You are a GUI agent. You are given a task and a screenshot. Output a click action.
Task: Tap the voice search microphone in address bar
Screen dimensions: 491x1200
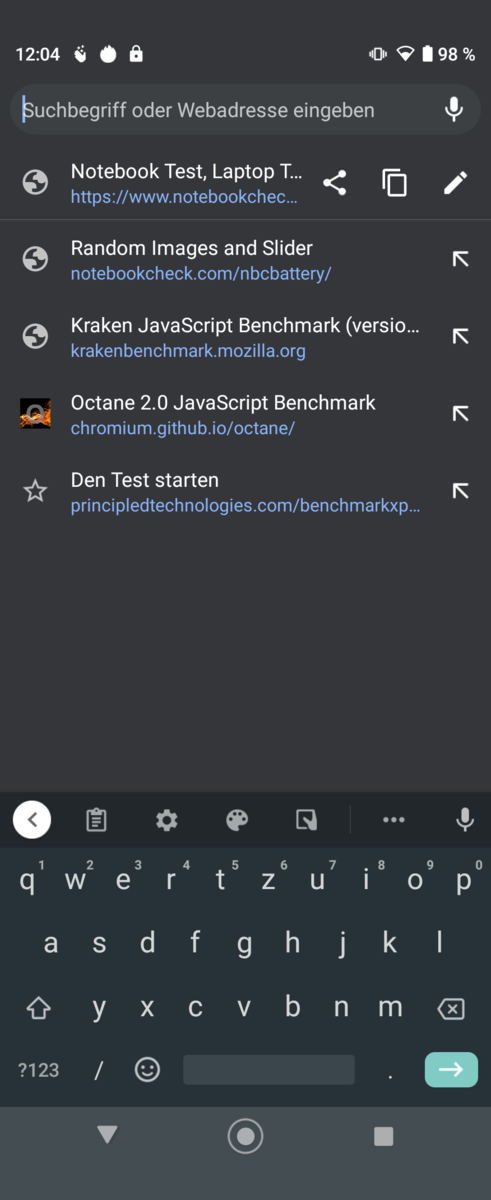point(454,110)
